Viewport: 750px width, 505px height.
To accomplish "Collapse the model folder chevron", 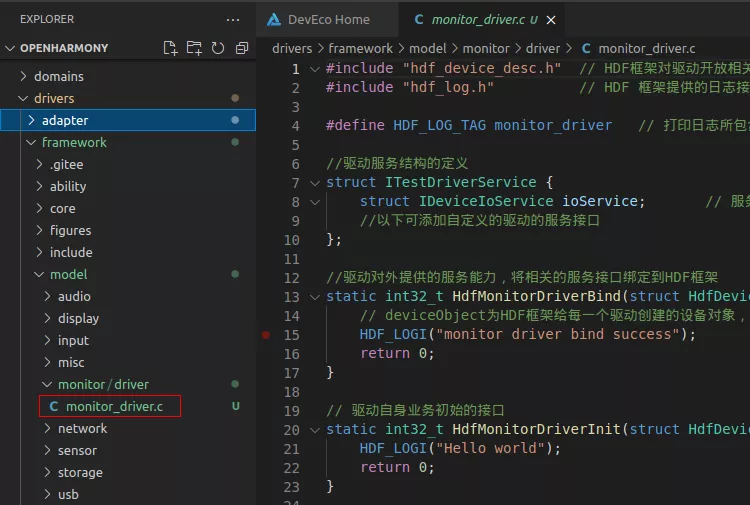I will tap(39, 274).
